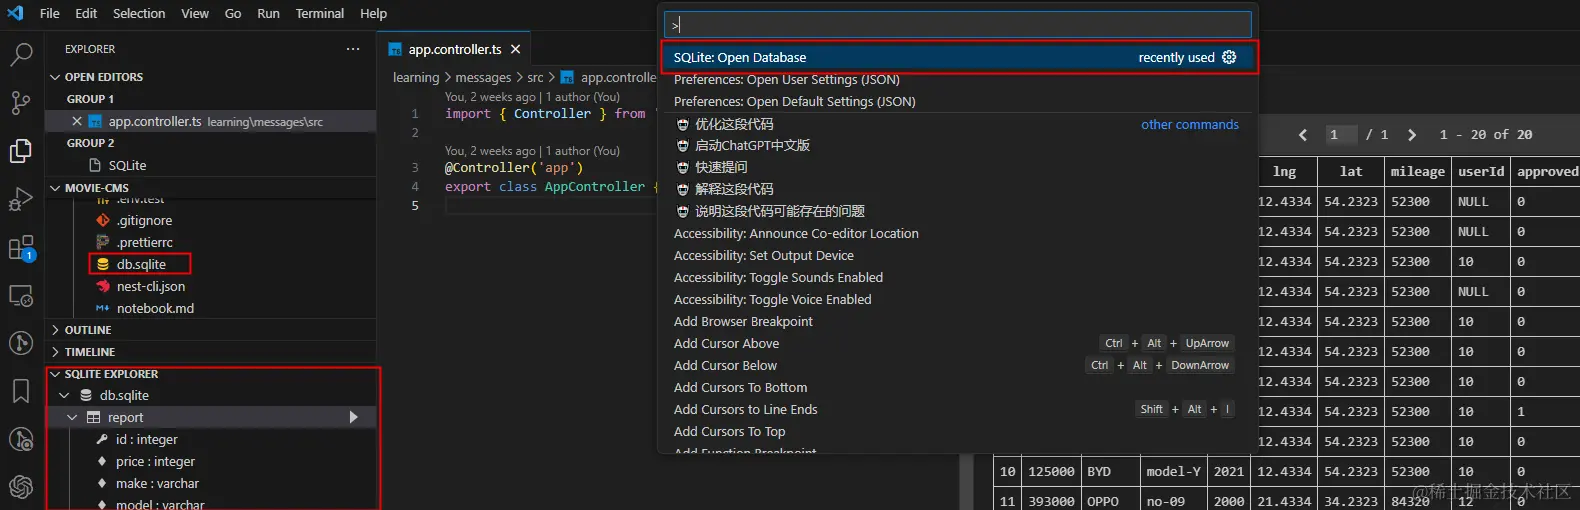Screen dimensions: 1580x510
Task: Open the Explorer view icon
Action: pos(21,150)
